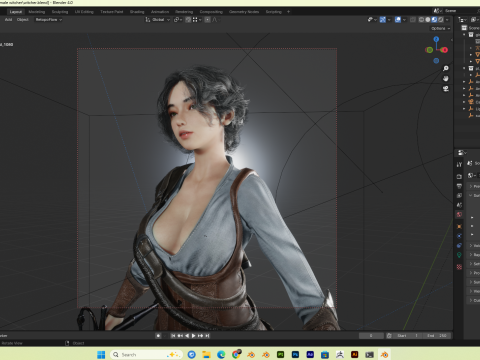
Task: Open the green Object Data properties tab
Action: [459, 255]
